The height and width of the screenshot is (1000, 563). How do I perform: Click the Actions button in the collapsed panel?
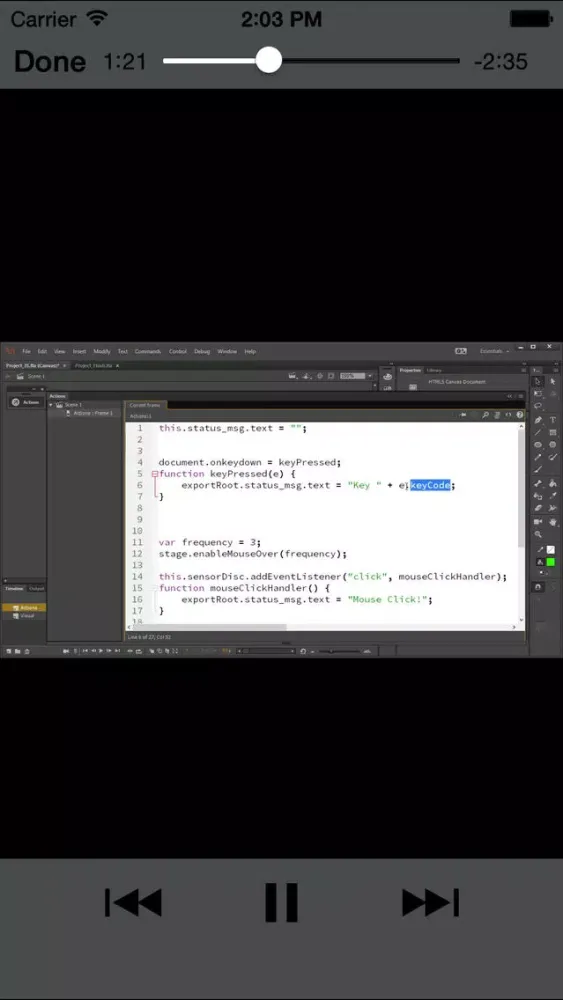pos(26,402)
